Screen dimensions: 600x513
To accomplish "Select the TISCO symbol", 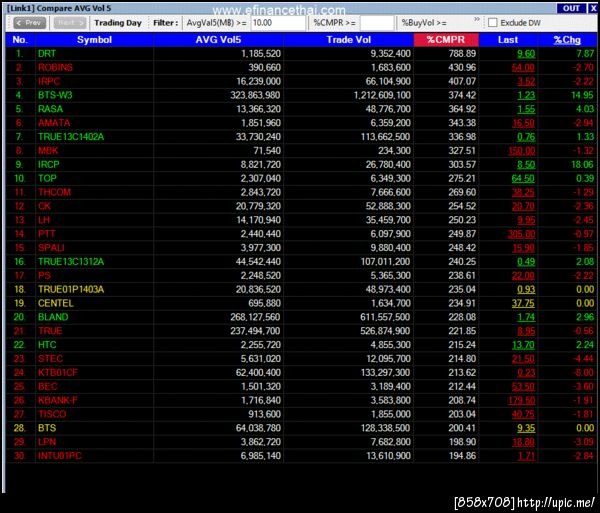I will tap(52, 414).
